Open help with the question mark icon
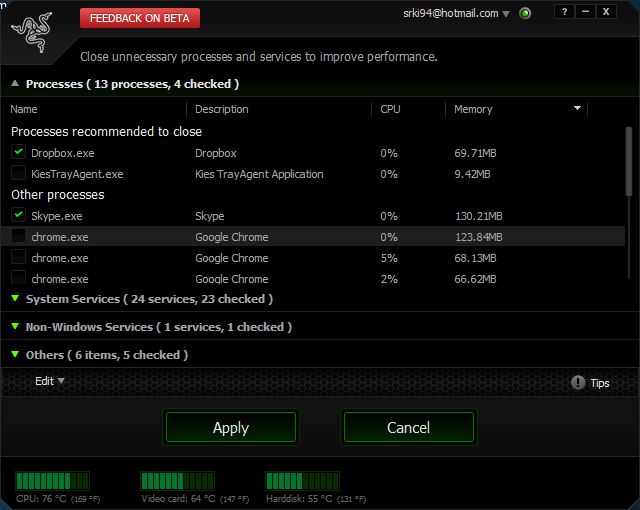The image size is (640, 510). (564, 12)
